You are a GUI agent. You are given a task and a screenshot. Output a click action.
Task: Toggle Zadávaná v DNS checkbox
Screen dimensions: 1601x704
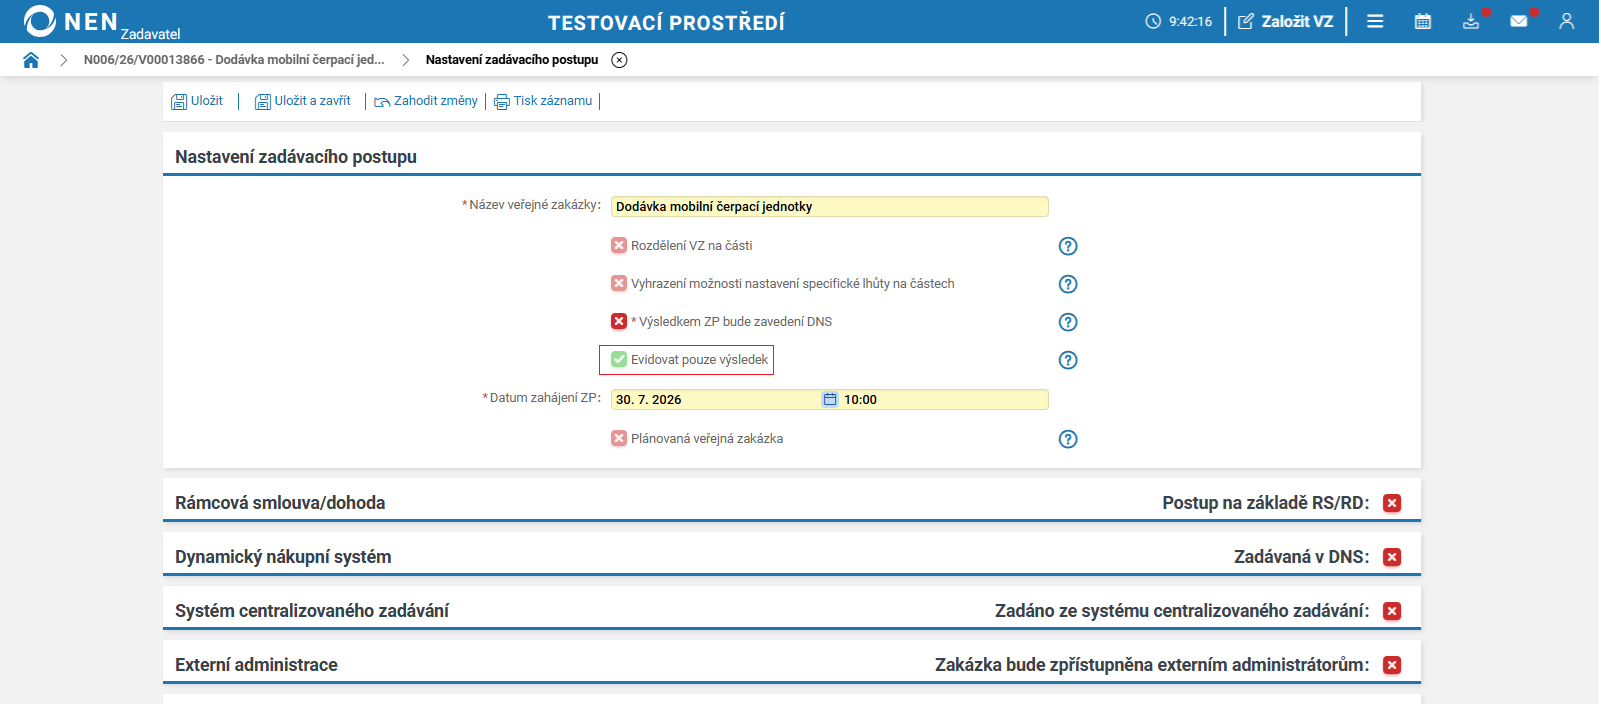(x=1392, y=557)
